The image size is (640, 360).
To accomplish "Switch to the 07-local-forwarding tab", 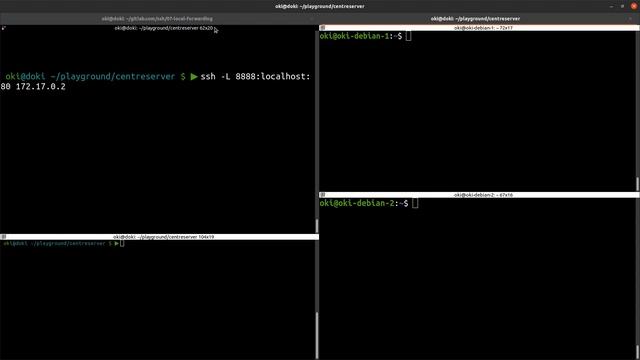I will (x=157, y=19).
